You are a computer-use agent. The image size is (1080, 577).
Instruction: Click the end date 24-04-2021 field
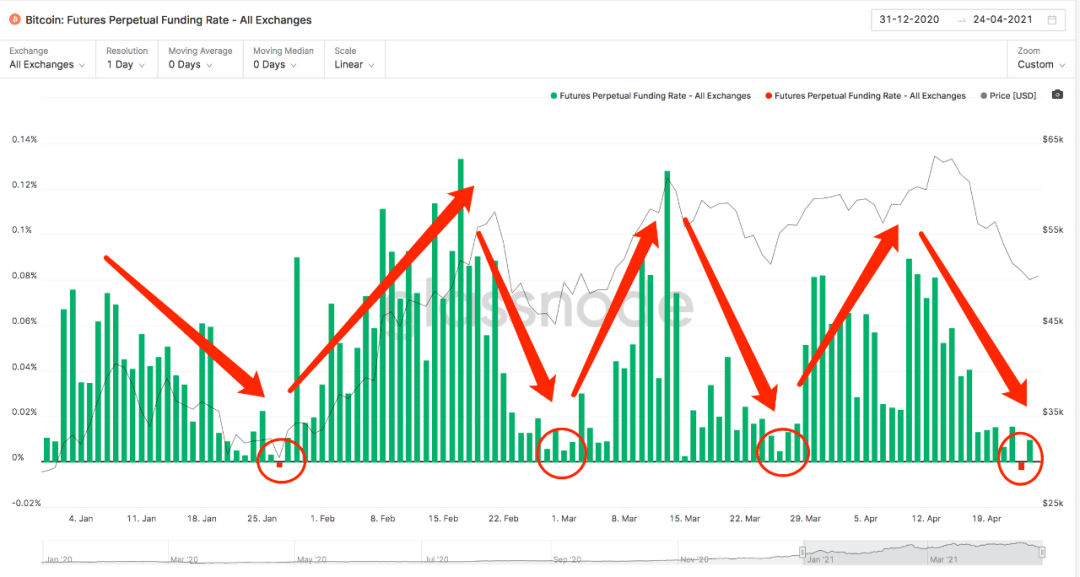point(1002,19)
